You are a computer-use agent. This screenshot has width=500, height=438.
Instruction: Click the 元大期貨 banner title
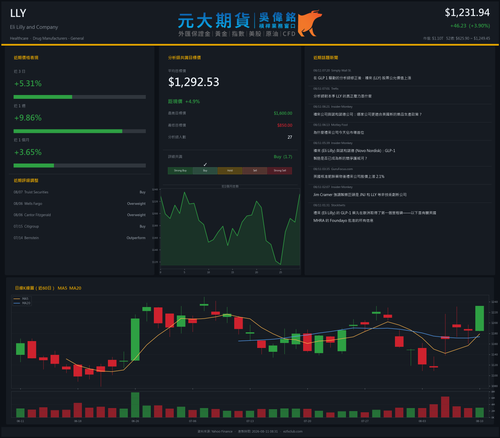click(x=214, y=21)
